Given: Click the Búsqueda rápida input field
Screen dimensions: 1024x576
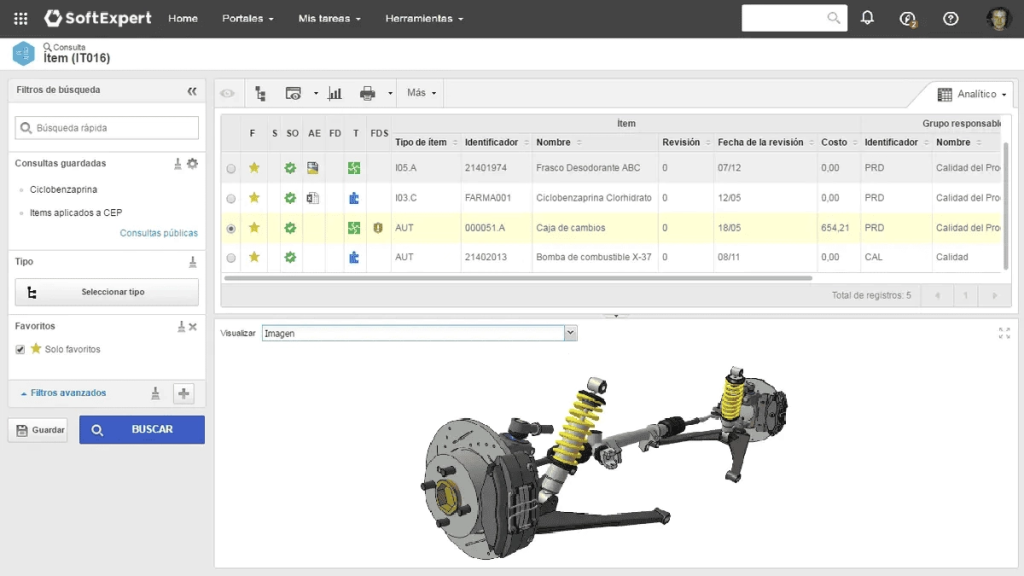Looking at the screenshot, I should 107,128.
